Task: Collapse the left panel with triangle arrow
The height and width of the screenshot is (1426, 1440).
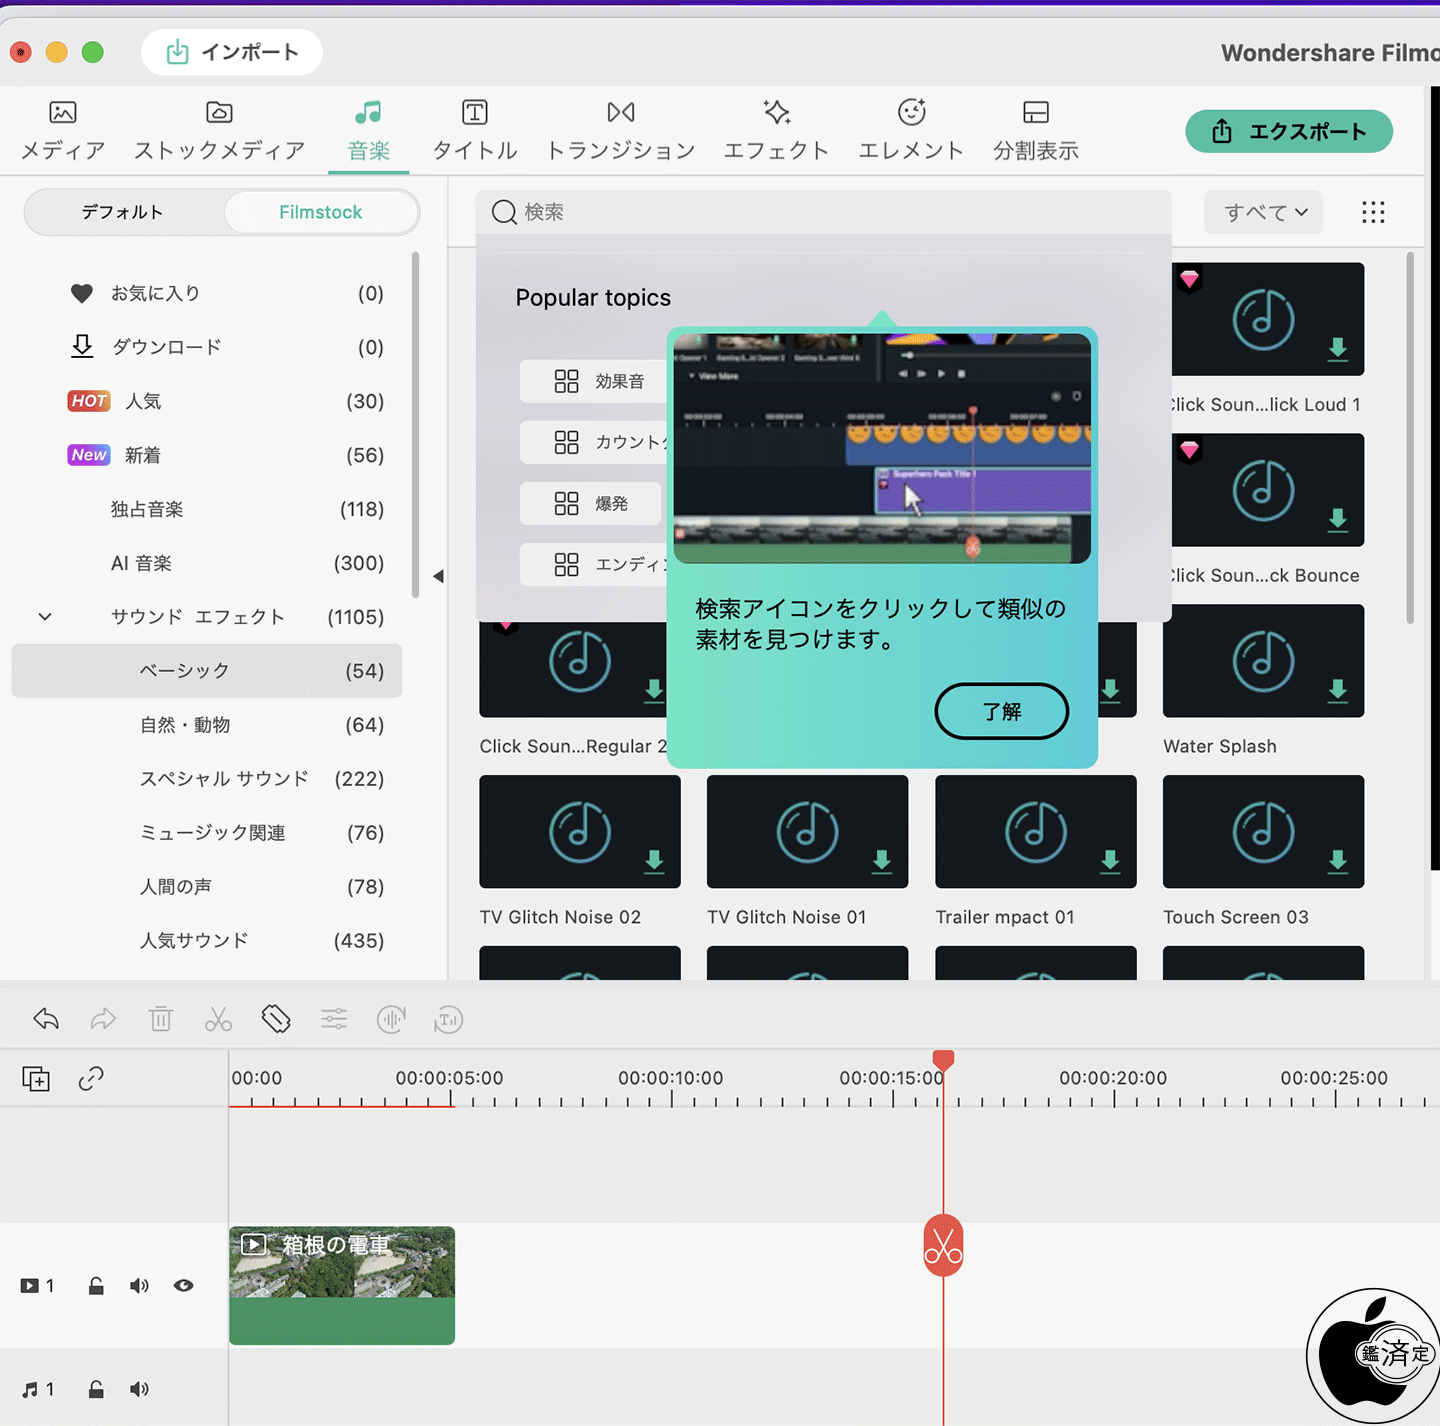Action: click(x=438, y=576)
